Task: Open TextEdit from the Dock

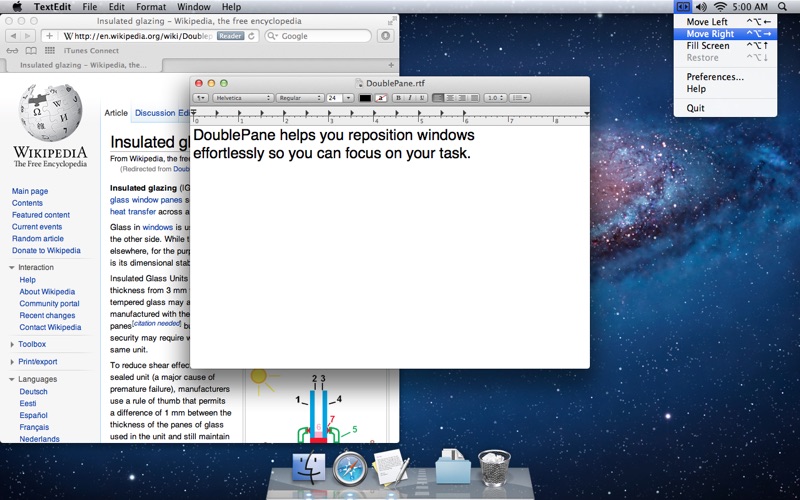Action: tap(390, 466)
